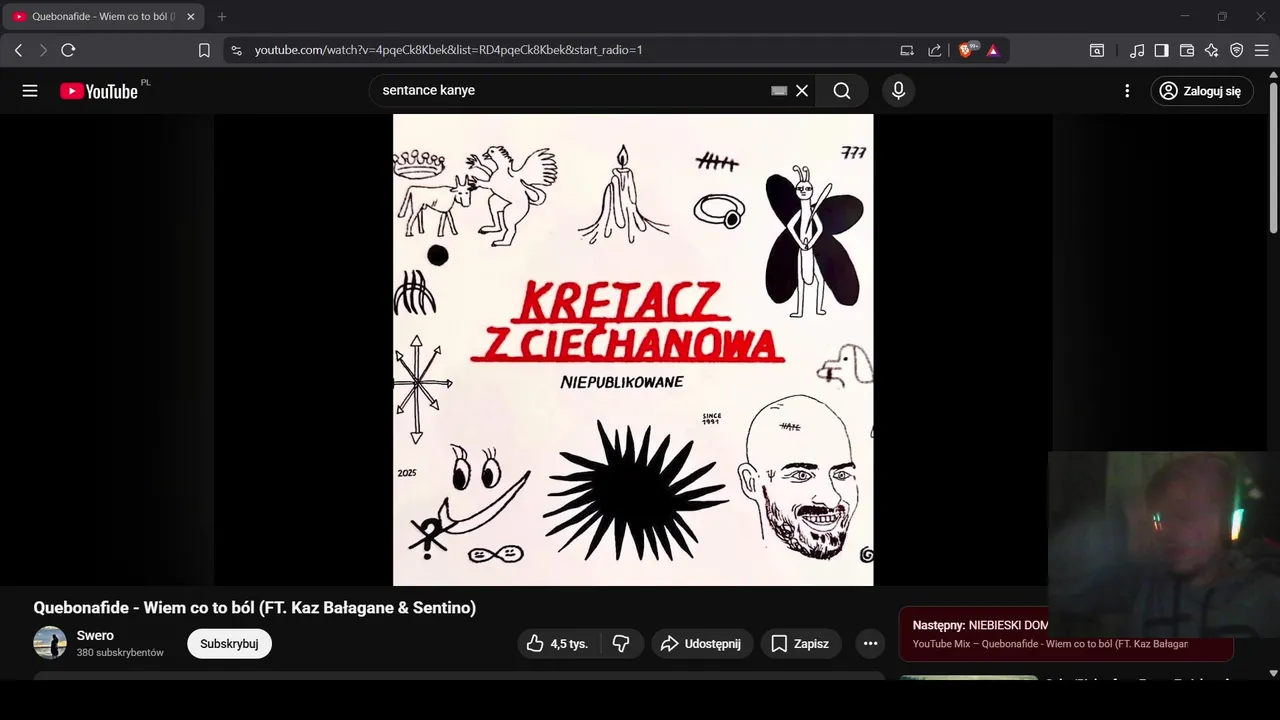Select the Quebonafide - Wiem co to ból tab

[103, 17]
